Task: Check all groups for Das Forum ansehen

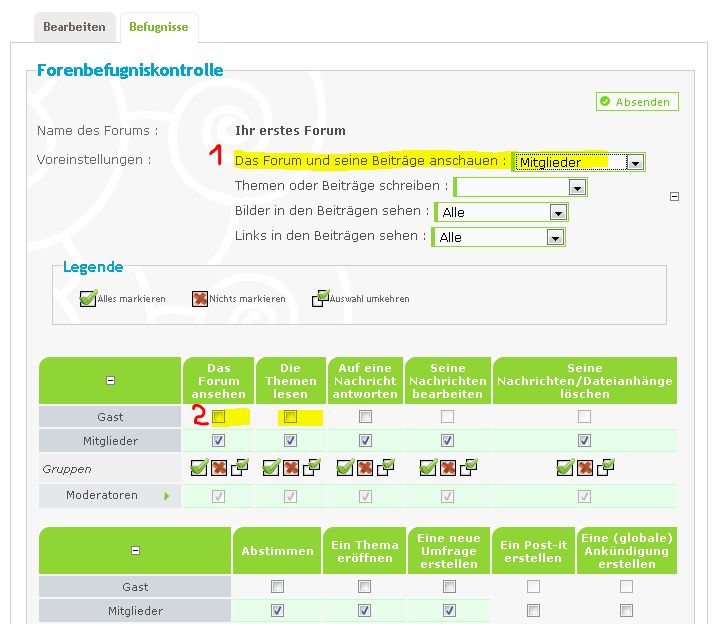Action: (199, 468)
